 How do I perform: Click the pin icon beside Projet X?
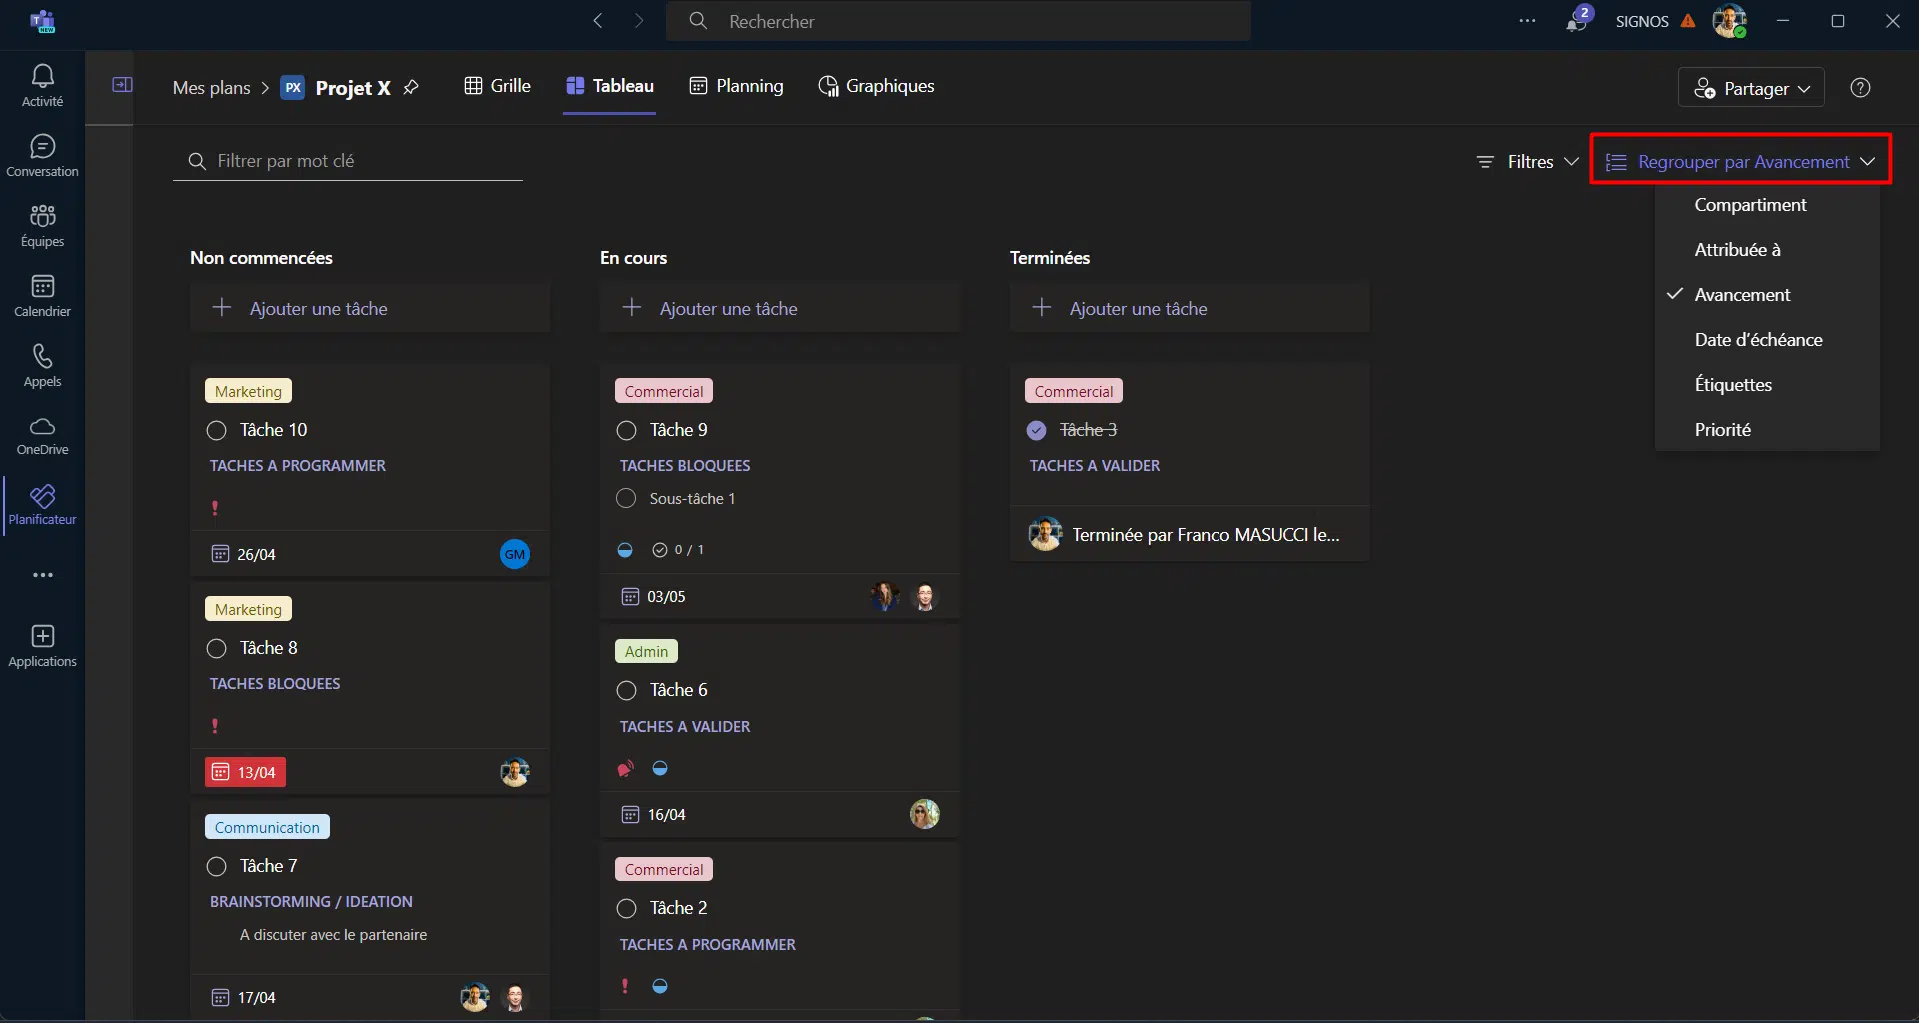click(411, 88)
